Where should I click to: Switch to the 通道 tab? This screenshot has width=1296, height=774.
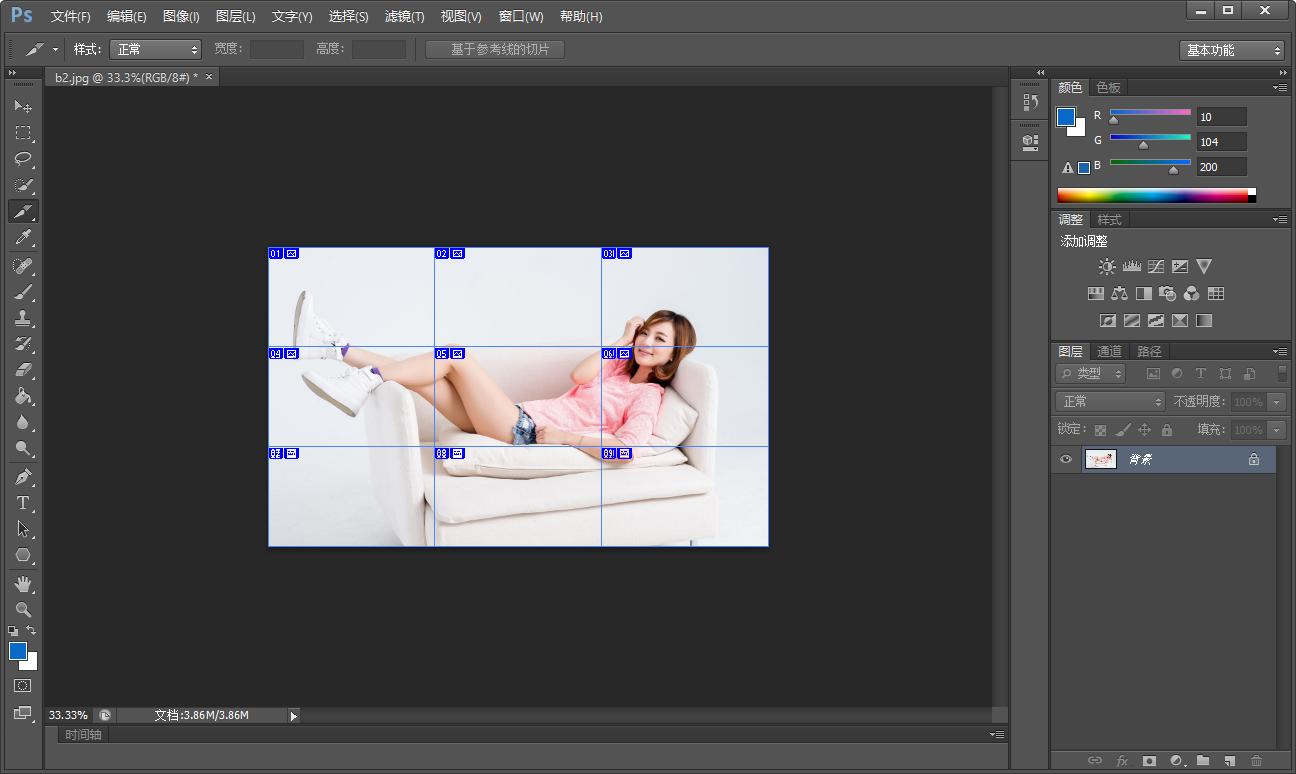[x=1109, y=351]
